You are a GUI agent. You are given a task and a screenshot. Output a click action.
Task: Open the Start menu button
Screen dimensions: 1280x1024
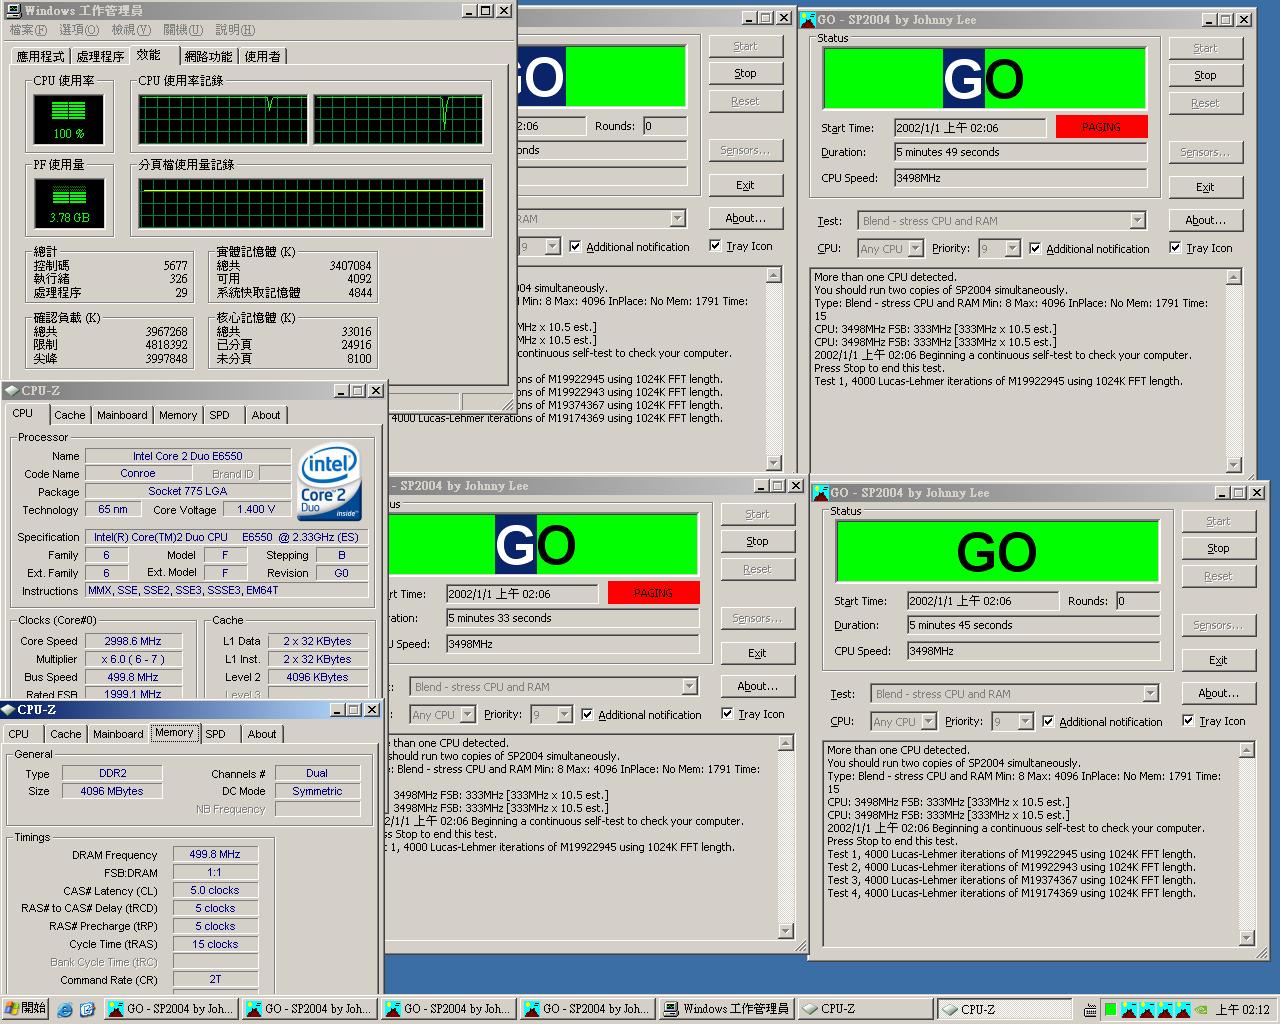(25, 1009)
